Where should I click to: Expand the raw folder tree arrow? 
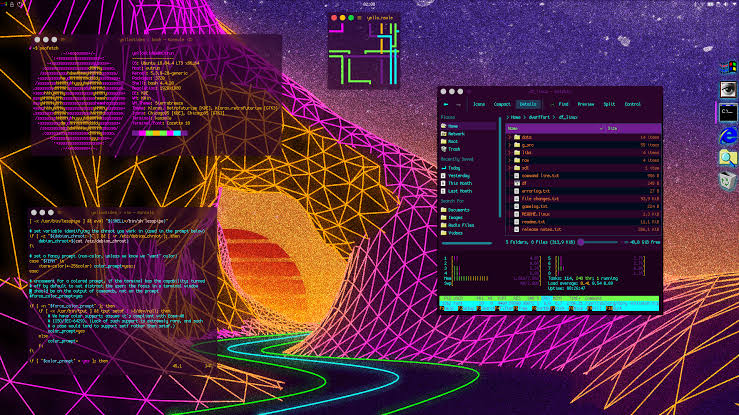click(509, 160)
